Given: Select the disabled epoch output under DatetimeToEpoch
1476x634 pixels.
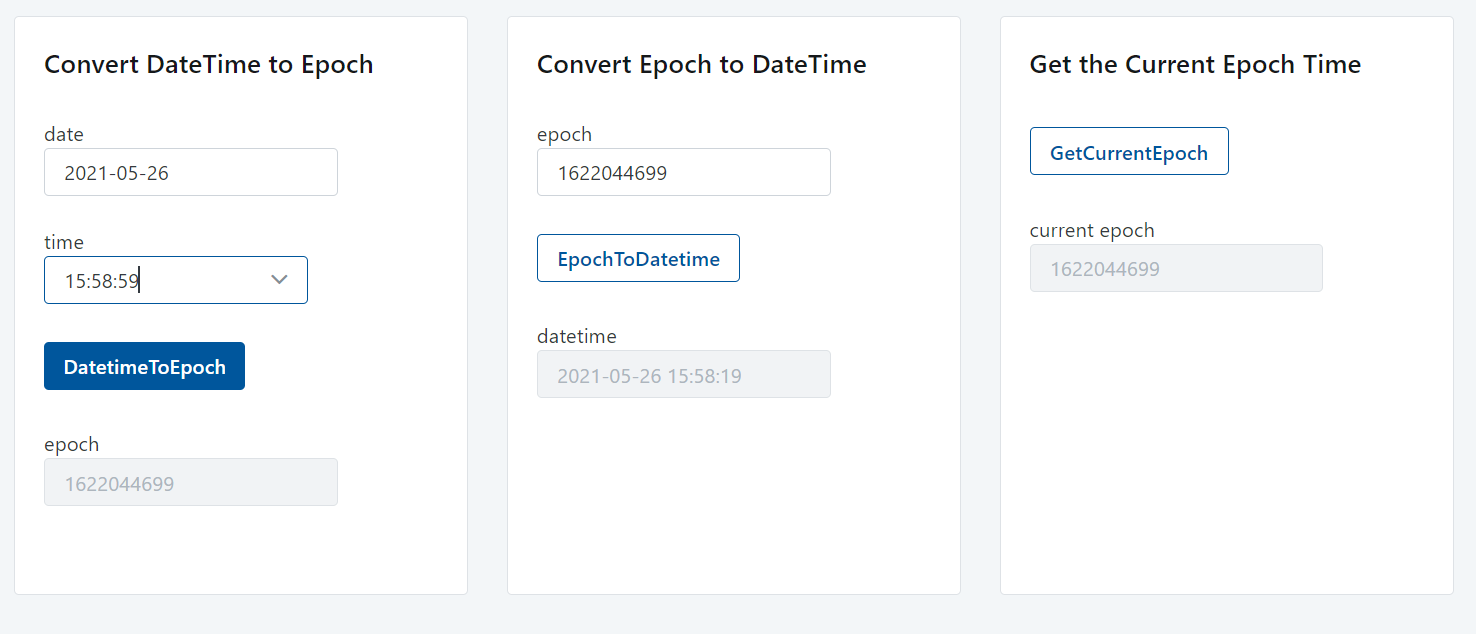Looking at the screenshot, I should [190, 483].
